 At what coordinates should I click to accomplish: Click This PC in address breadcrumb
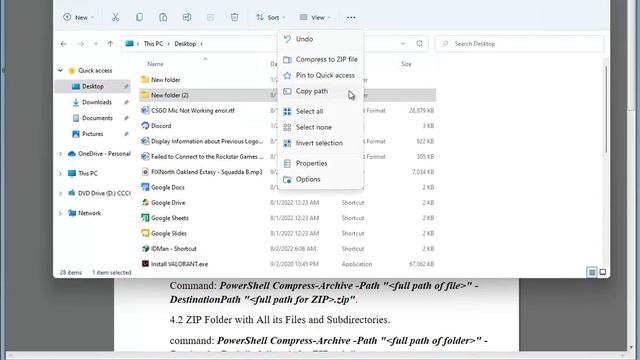click(153, 44)
